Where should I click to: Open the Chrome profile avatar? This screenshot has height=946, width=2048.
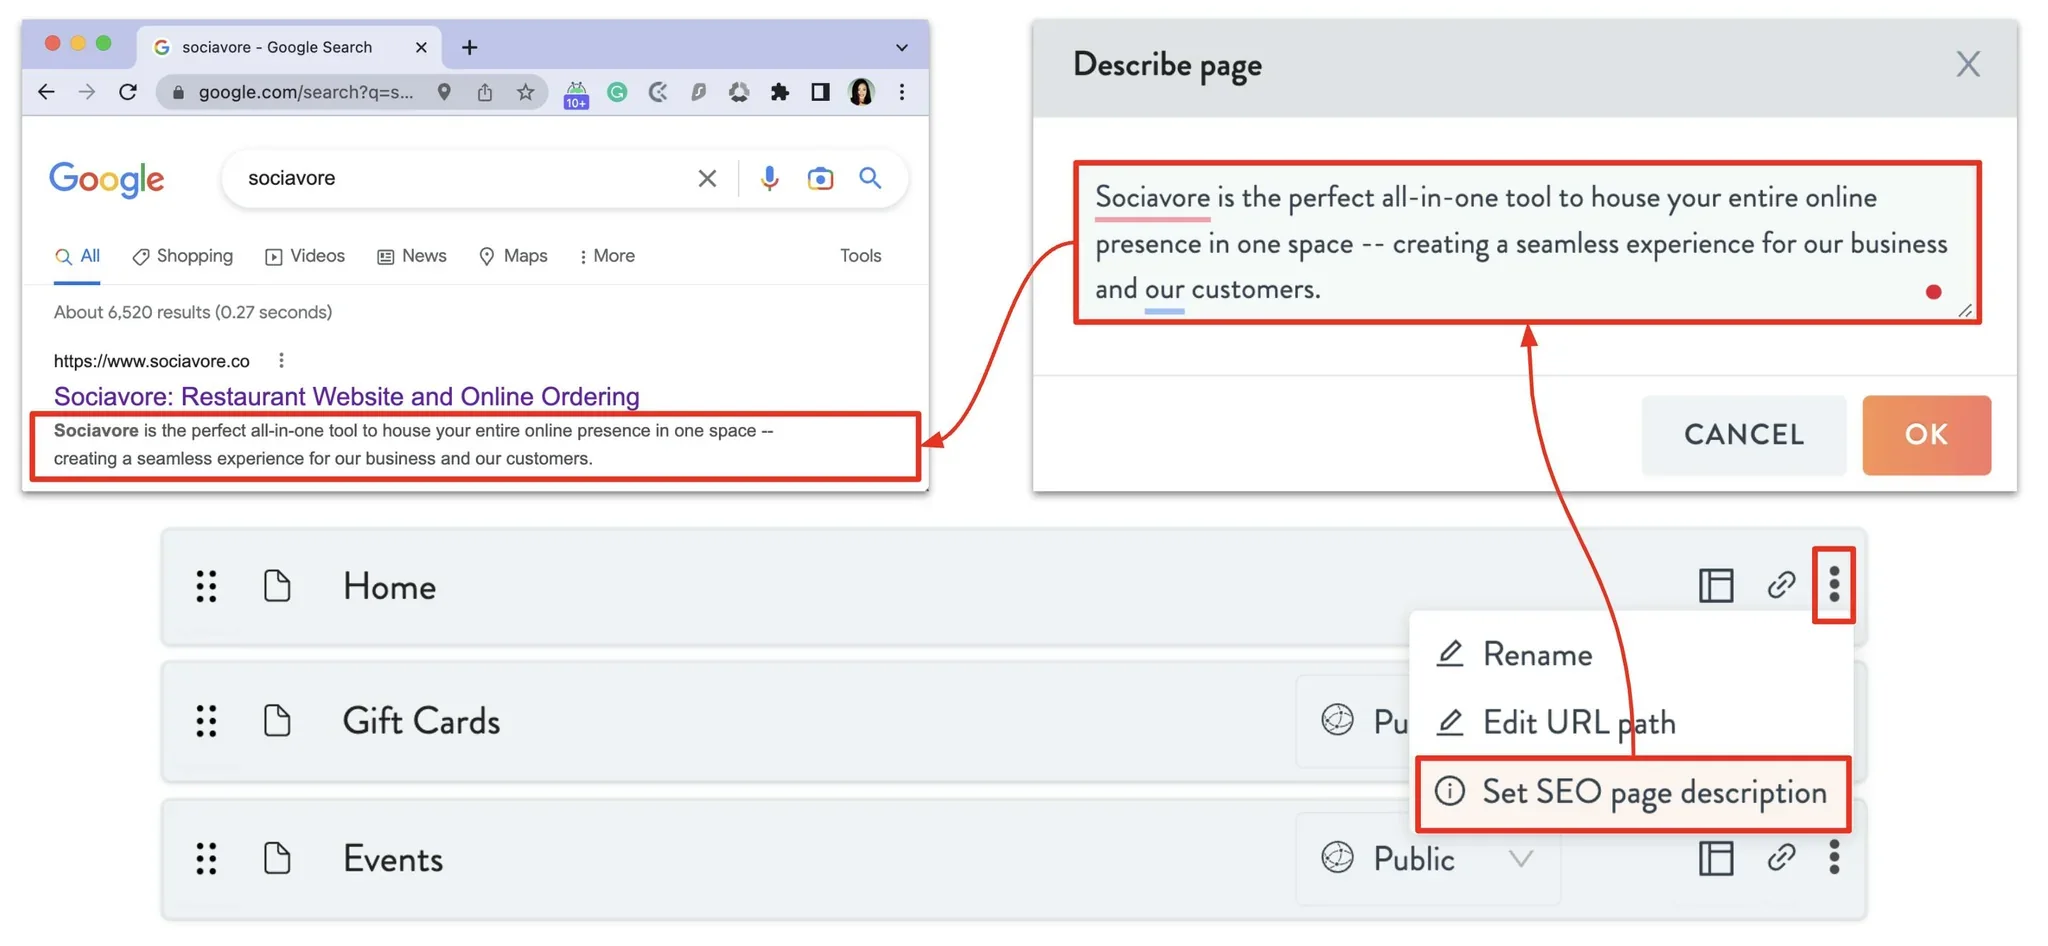[x=861, y=92]
